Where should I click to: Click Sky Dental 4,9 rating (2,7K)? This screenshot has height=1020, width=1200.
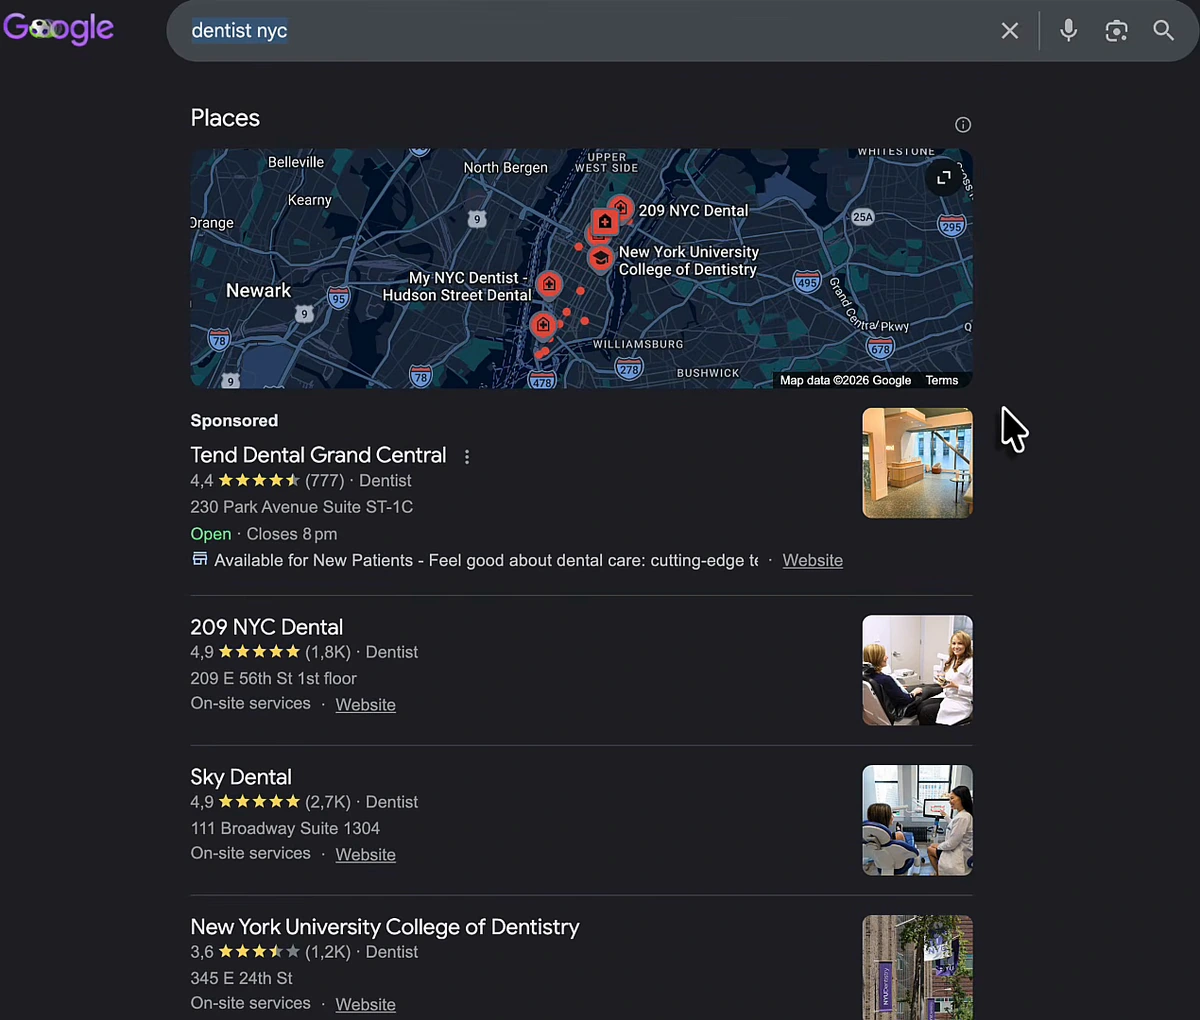tap(270, 802)
